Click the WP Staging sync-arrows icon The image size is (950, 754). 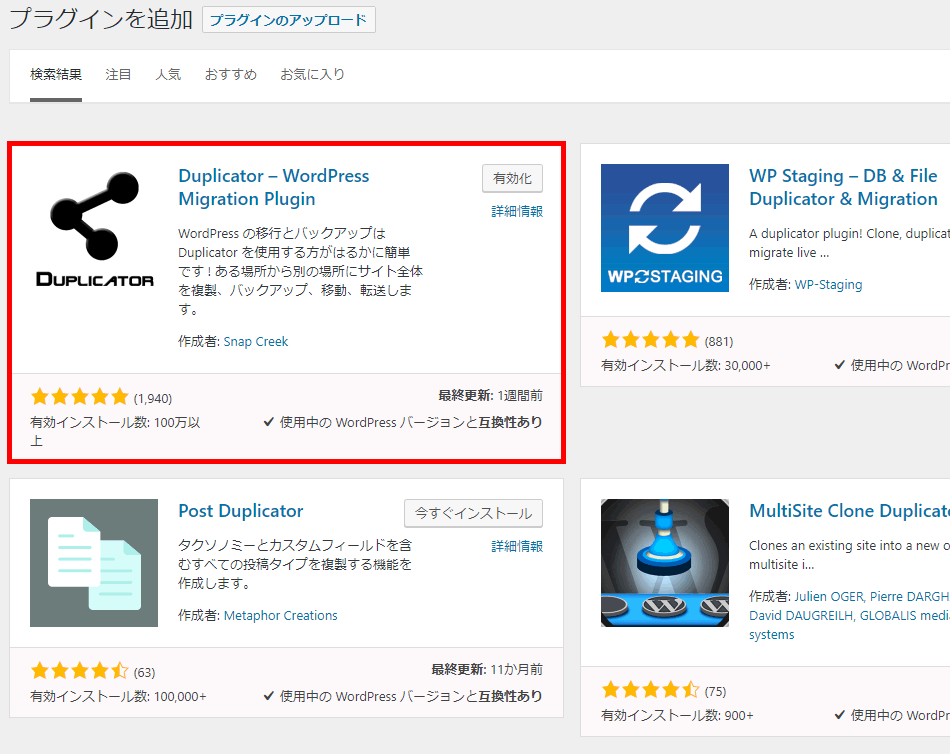(665, 228)
